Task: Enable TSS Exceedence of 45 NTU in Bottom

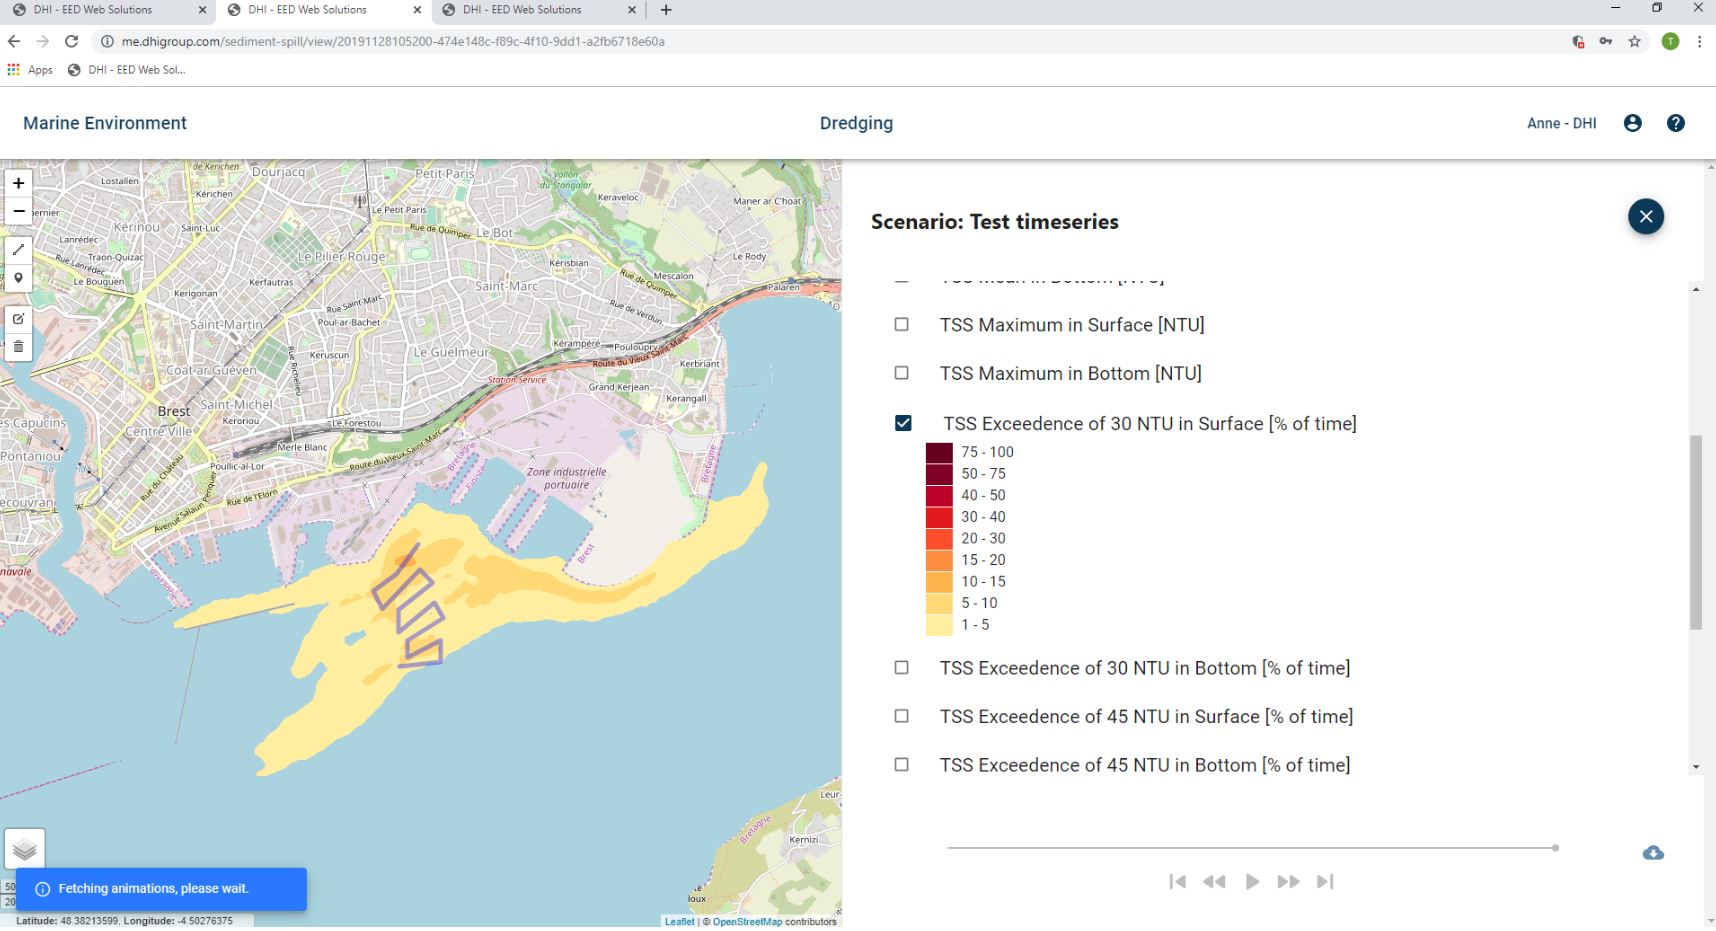Action: [x=902, y=765]
